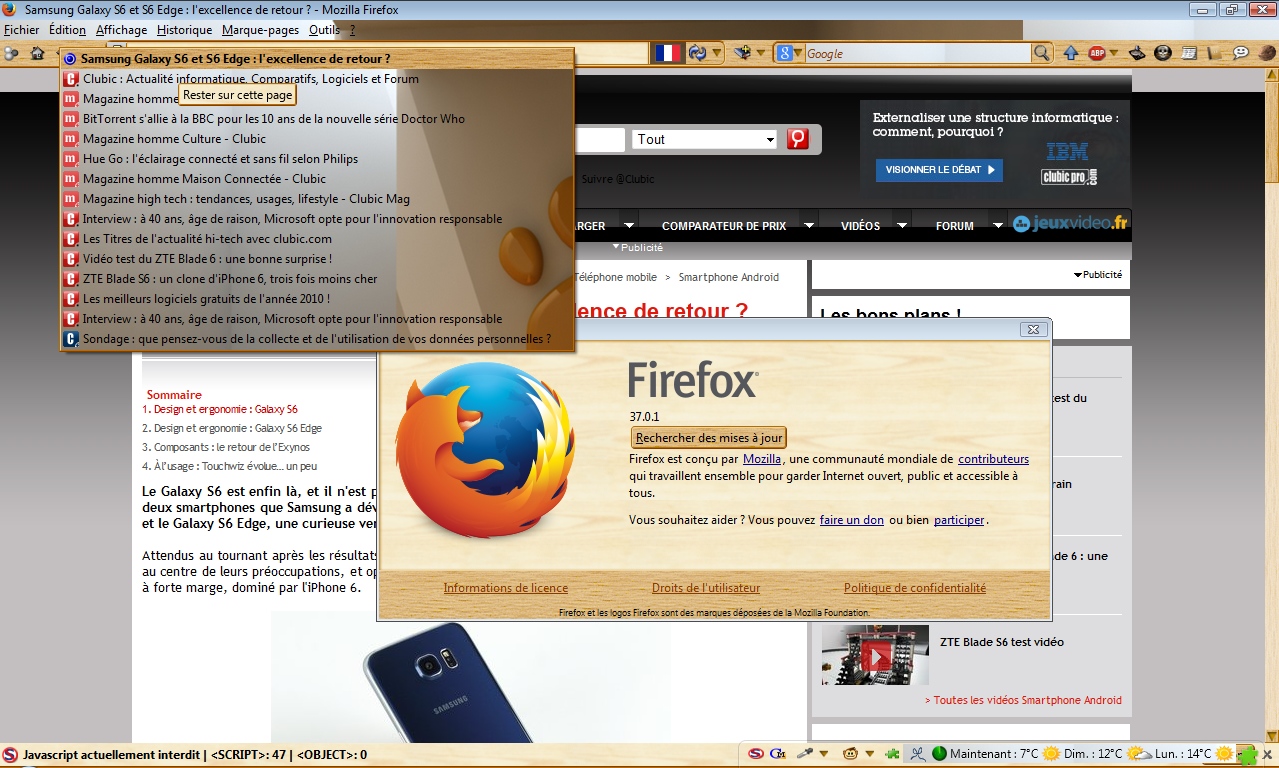Screen dimensions: 1279x768
Task: Close the status bar with the X icon
Action: tap(1268, 754)
